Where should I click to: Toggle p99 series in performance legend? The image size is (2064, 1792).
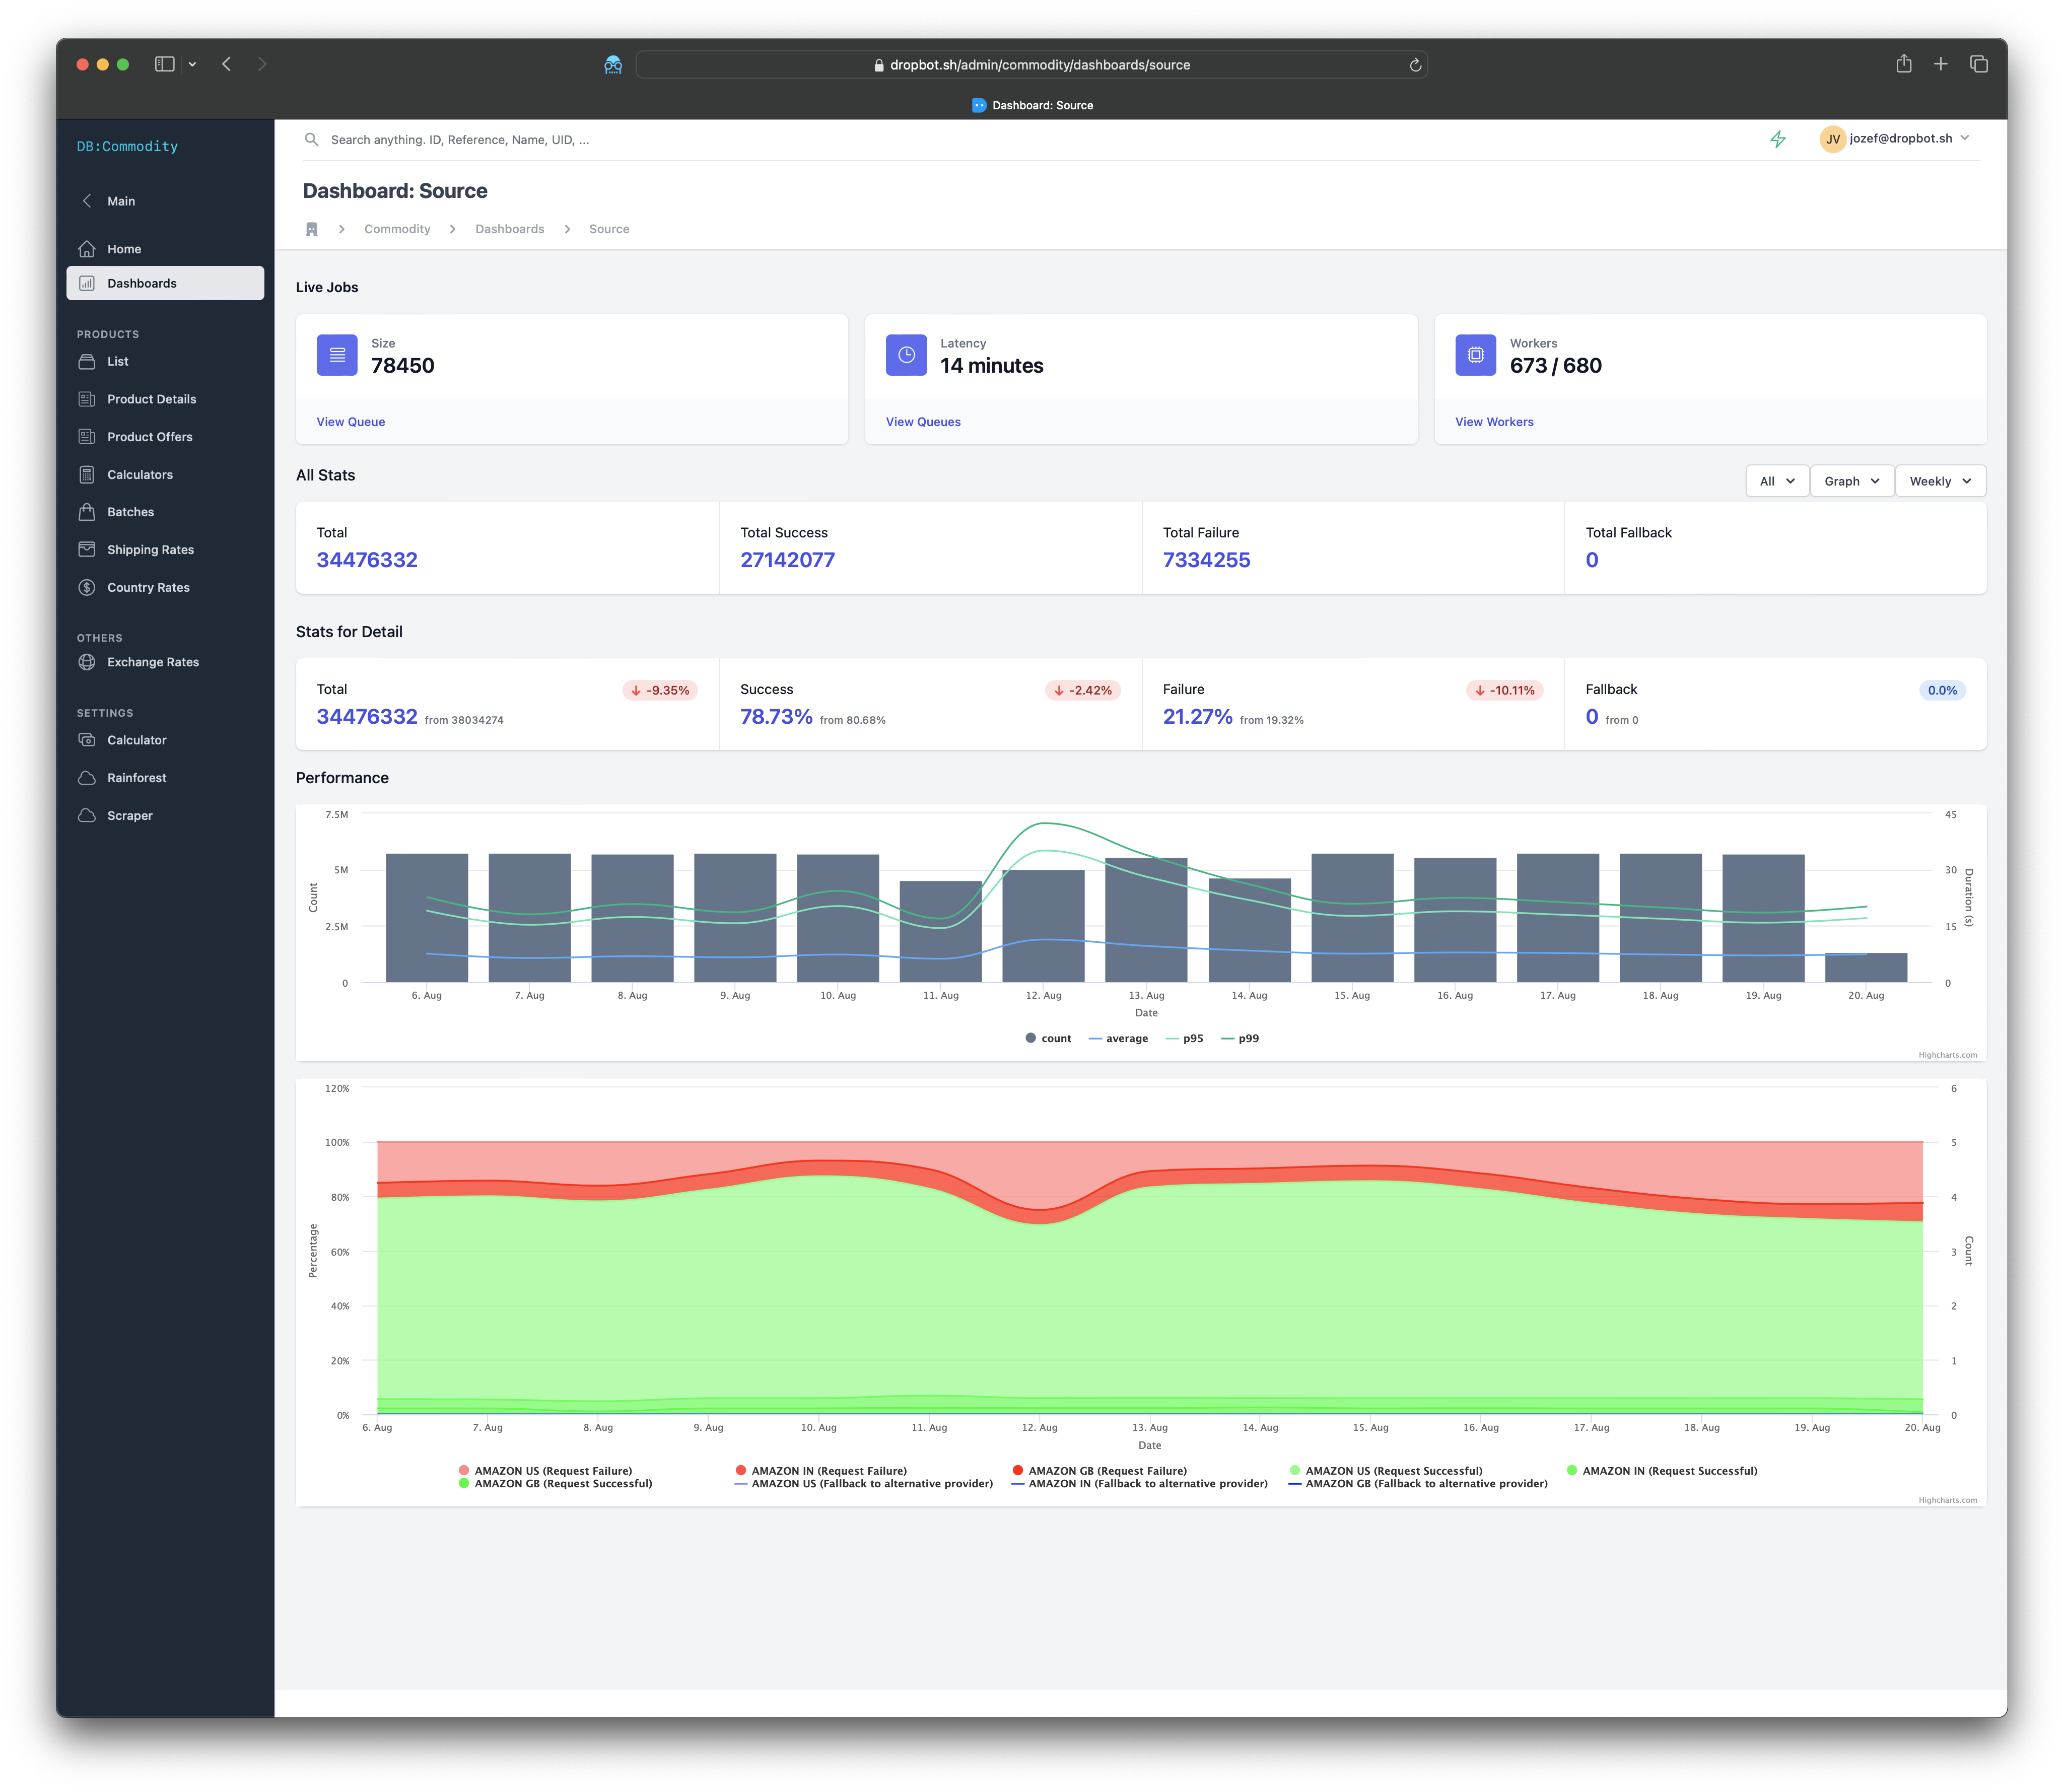pos(1240,1039)
